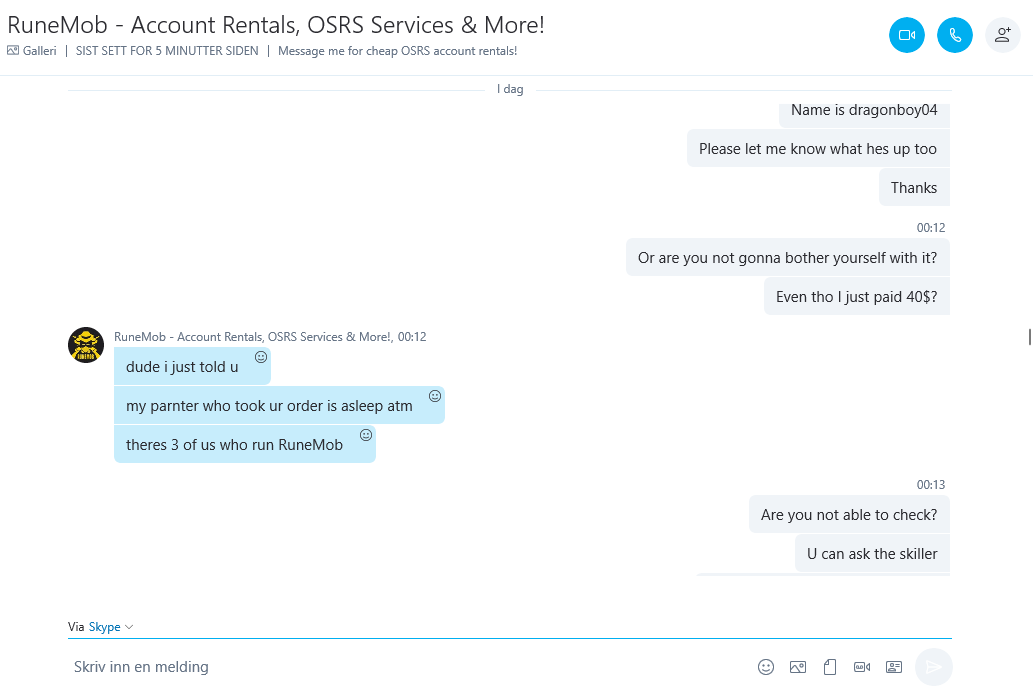Share a contact card in chat
1033x691 pixels.
click(894, 667)
